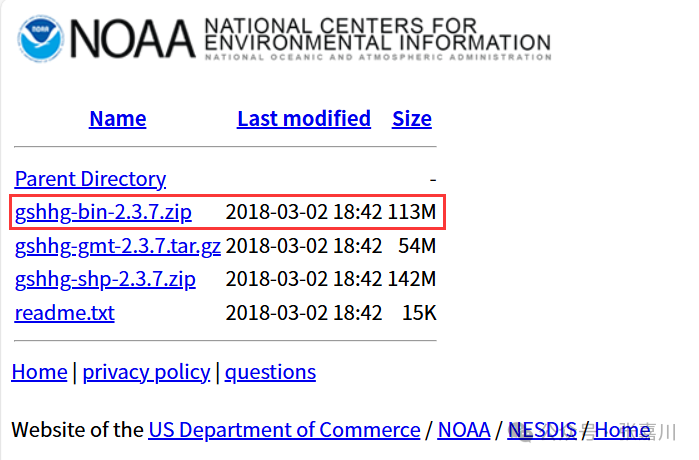Go up to Parent Directory
The width and height of the screenshot is (699, 460).
pos(90,179)
